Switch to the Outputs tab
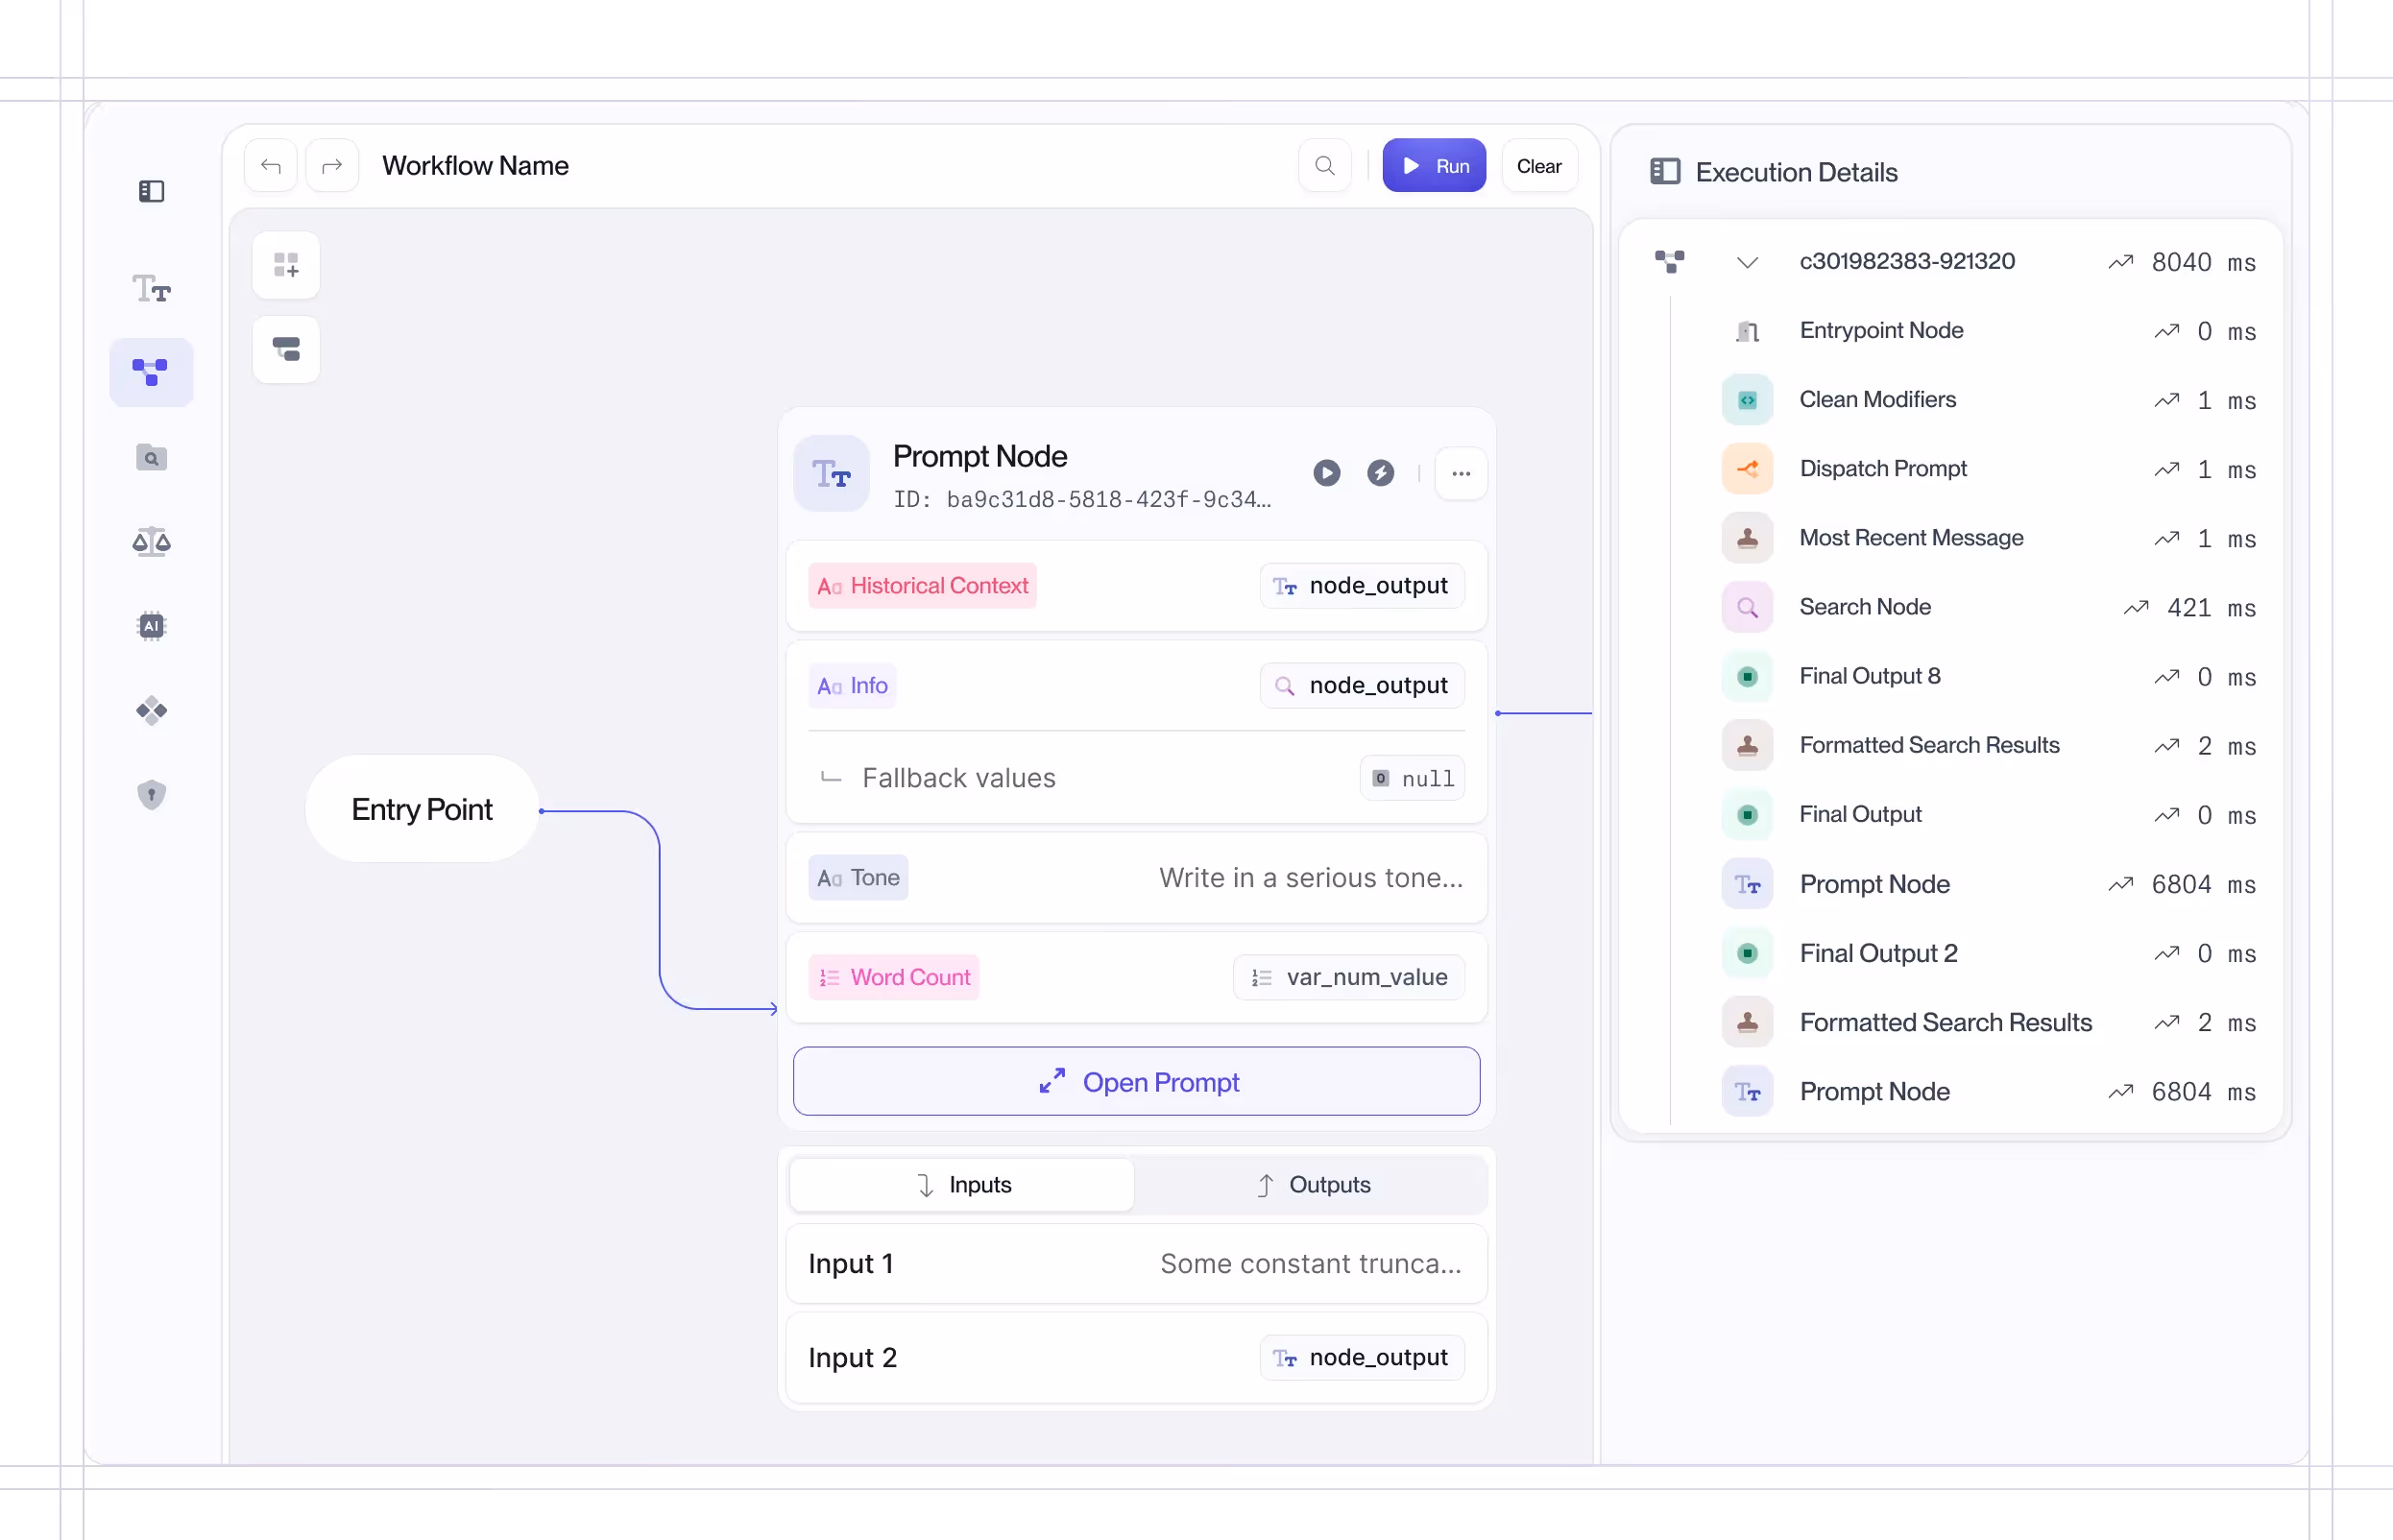The width and height of the screenshot is (2393, 1540). (1312, 1185)
